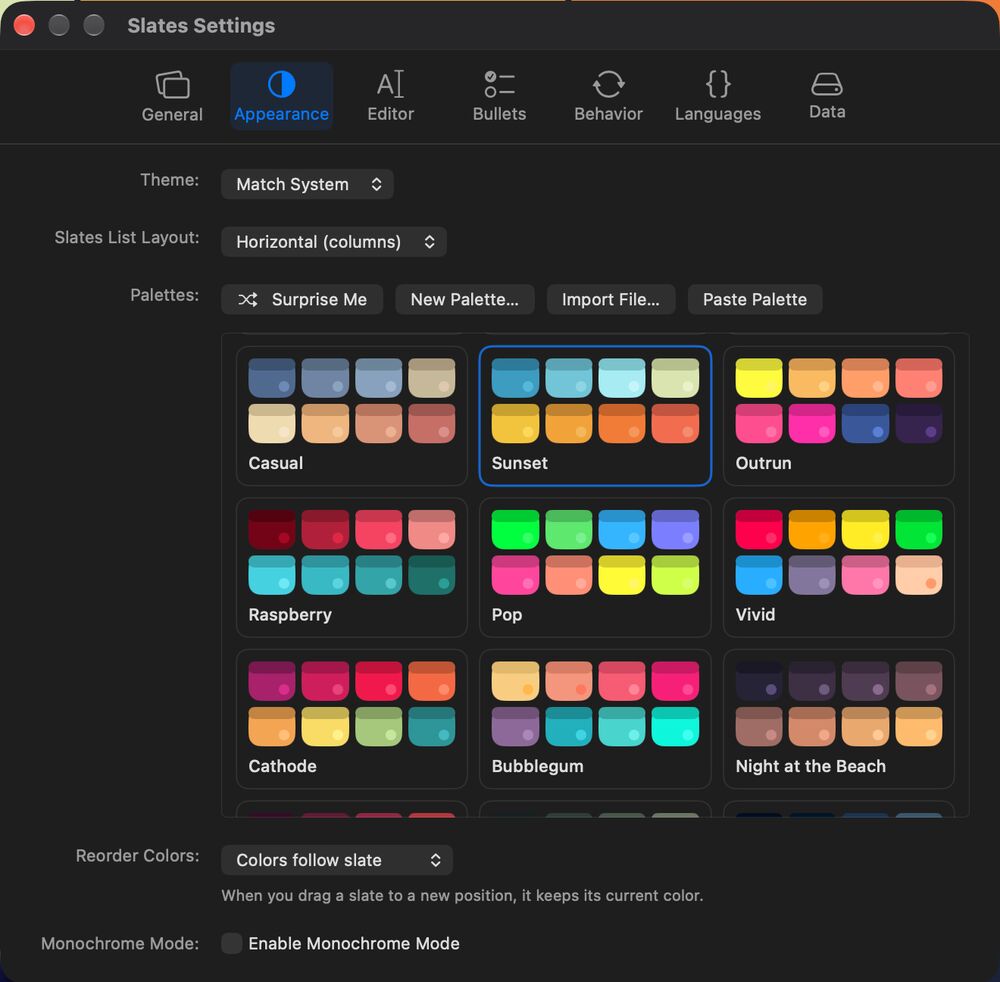Click the drag-position description text under Reorder Colors
The image size is (1000, 982).
tap(462, 895)
